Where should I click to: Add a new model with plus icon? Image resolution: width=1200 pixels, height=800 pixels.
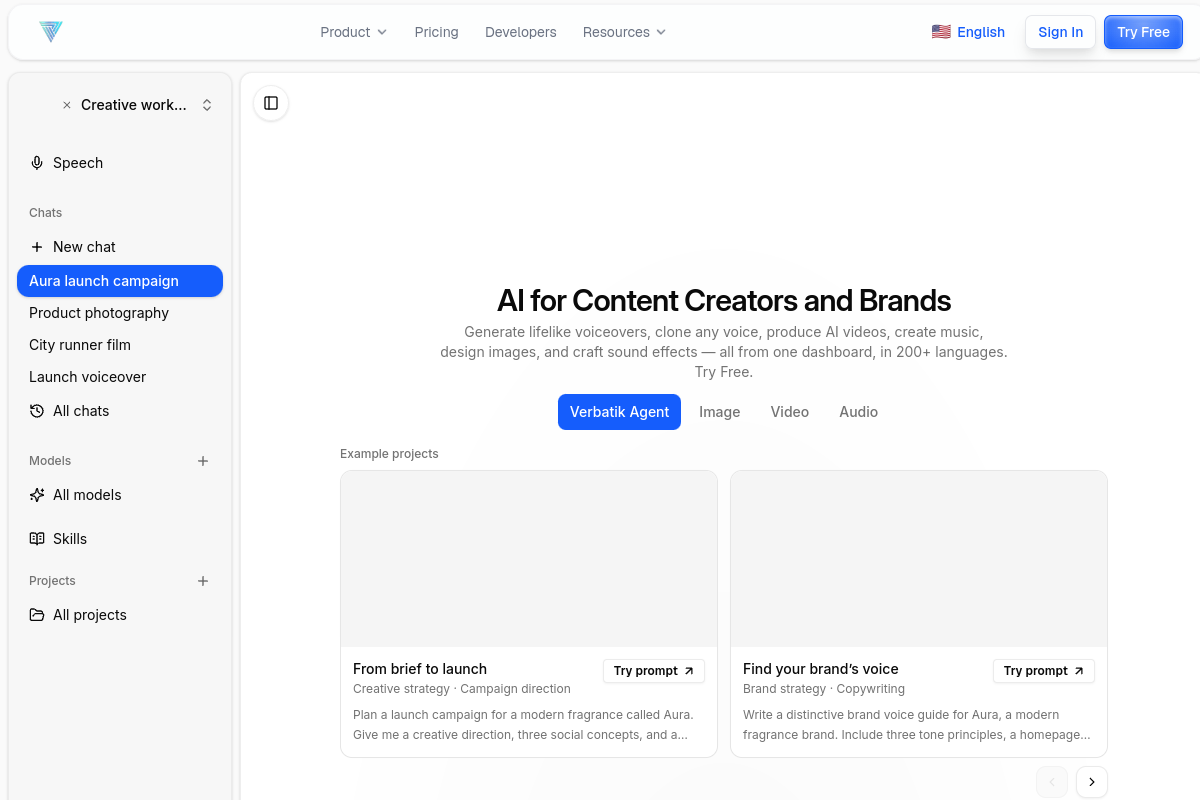click(x=203, y=461)
